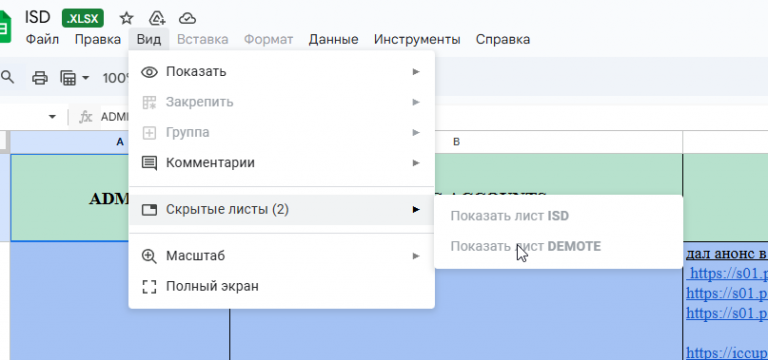Click the eye icon beside Показать
The image size is (768, 360).
pyautogui.click(x=149, y=72)
